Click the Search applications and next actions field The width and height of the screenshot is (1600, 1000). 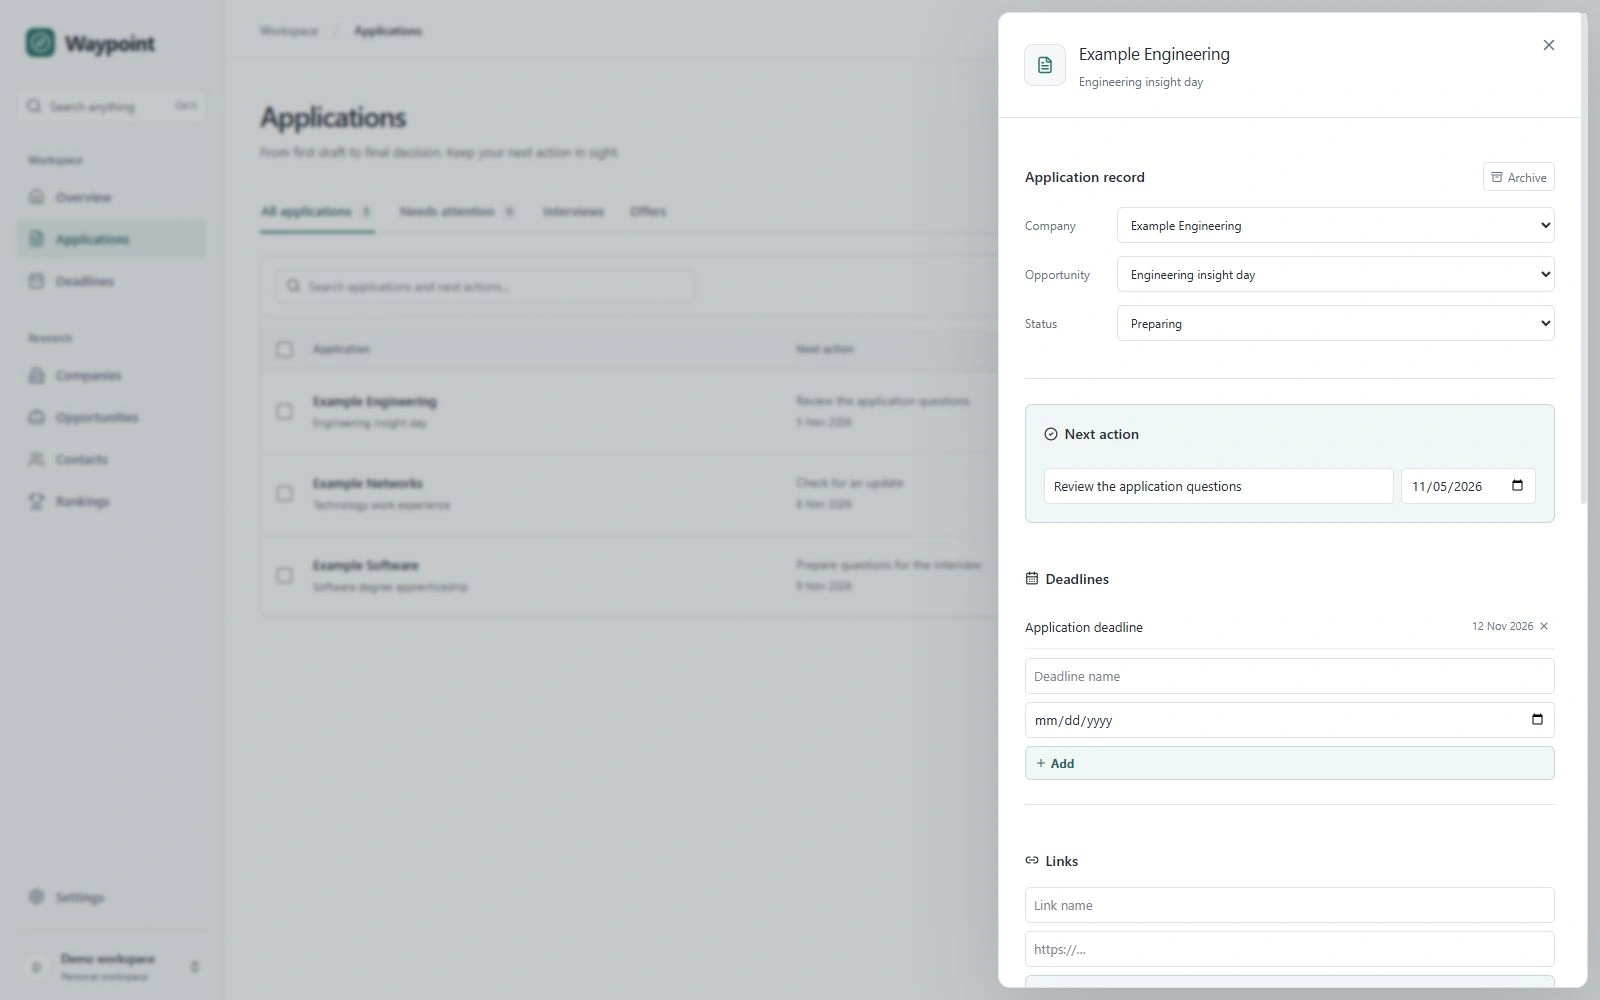(485, 286)
